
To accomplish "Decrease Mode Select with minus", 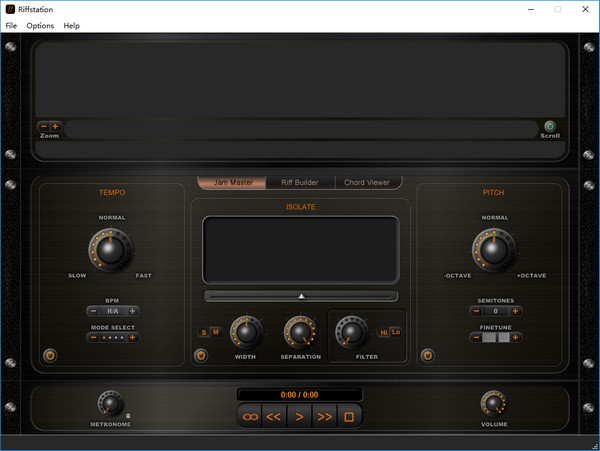I will [x=93, y=337].
